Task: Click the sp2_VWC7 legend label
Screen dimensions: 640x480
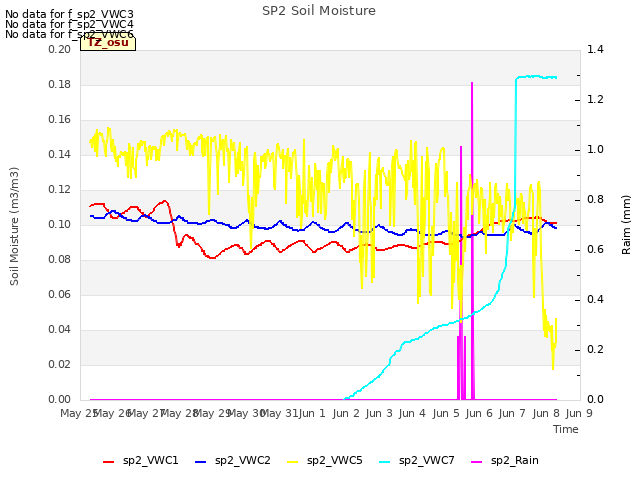Action: (x=427, y=460)
